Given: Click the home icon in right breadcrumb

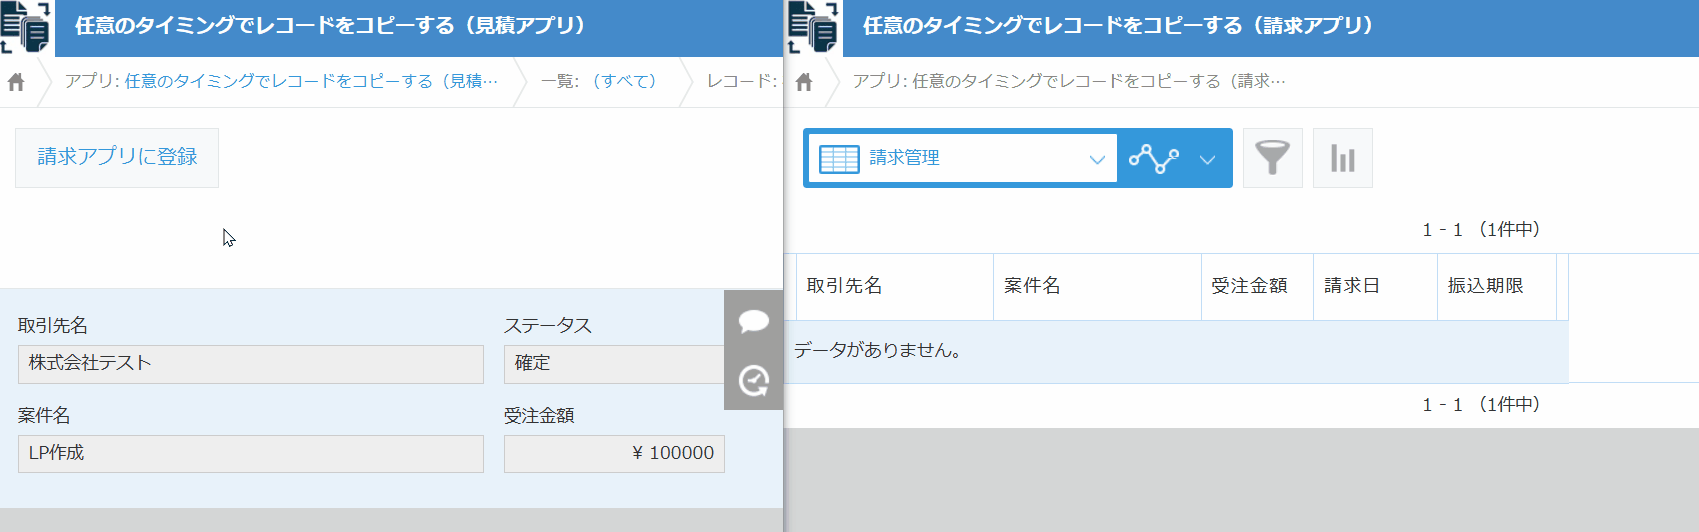Looking at the screenshot, I should point(804,82).
